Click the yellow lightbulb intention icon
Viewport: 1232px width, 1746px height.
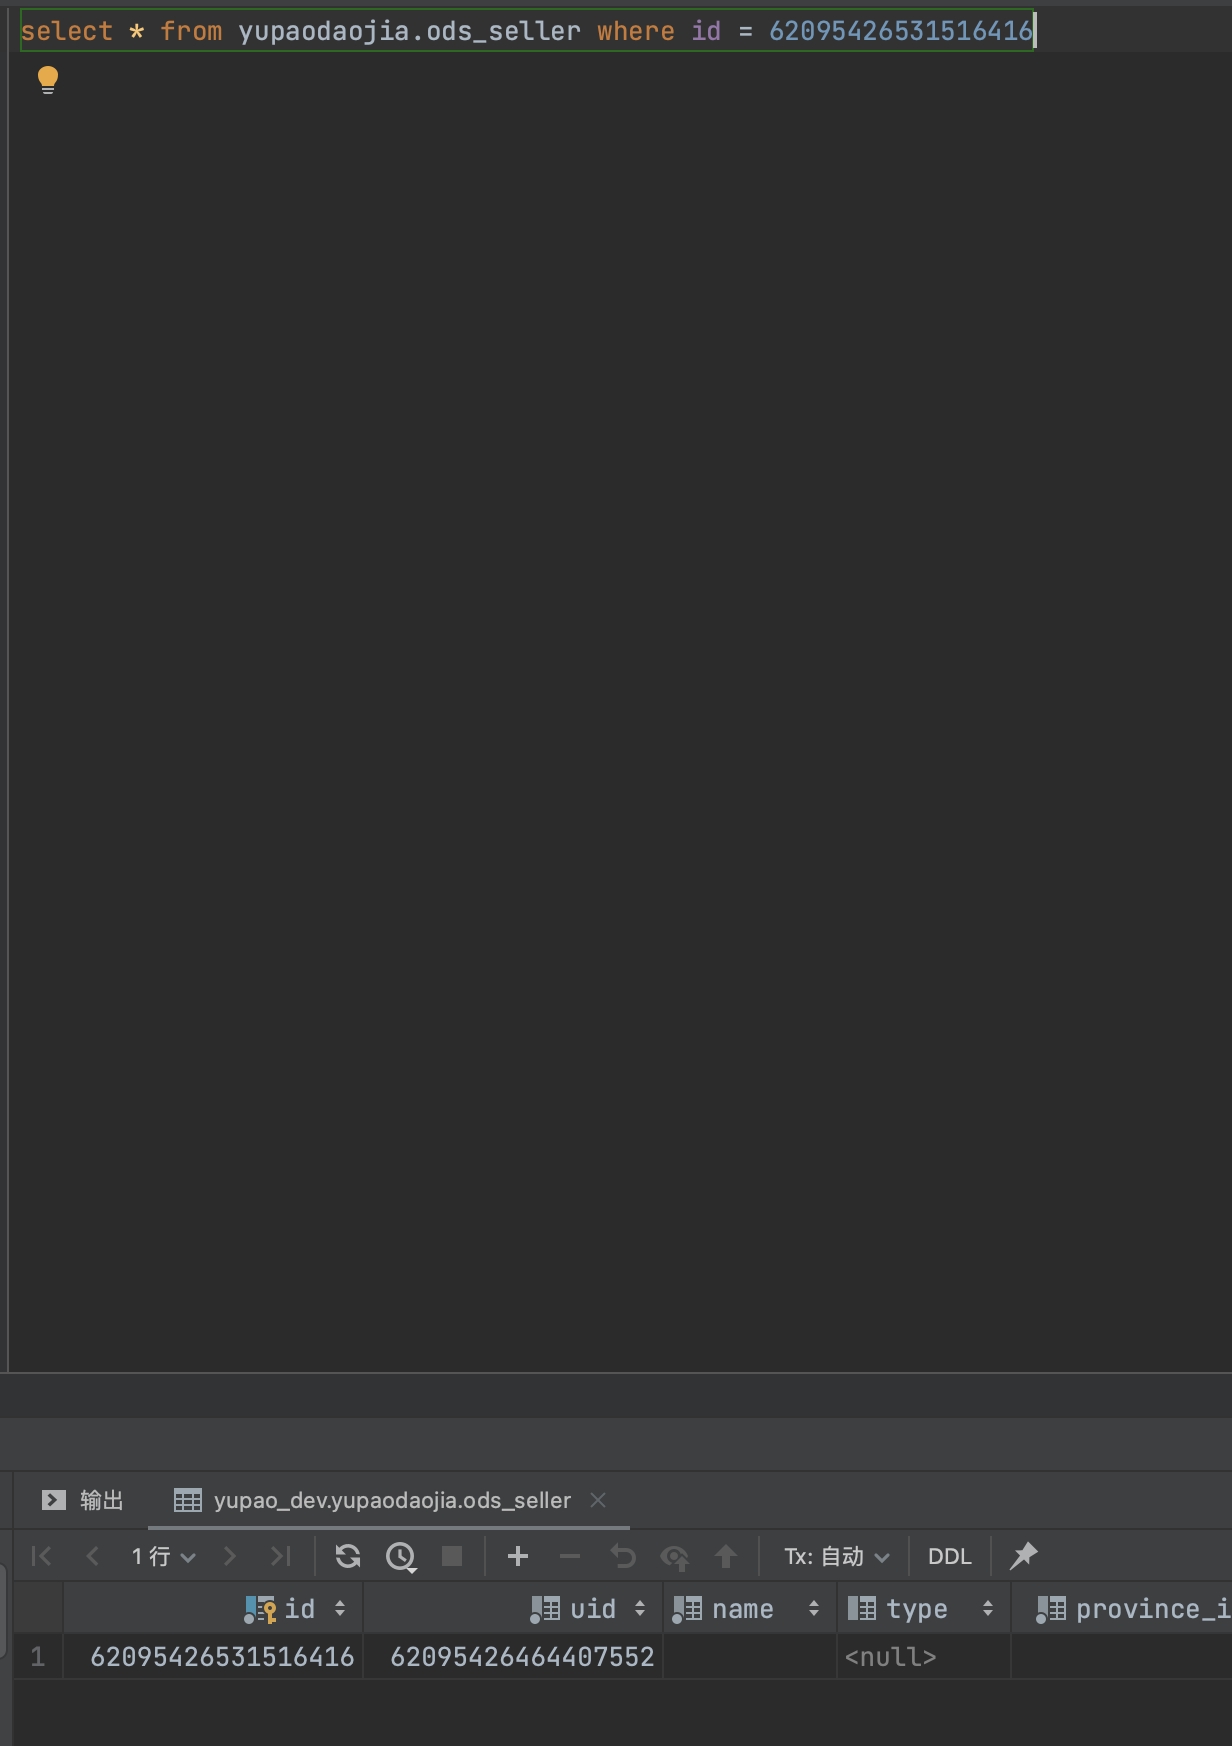click(48, 80)
